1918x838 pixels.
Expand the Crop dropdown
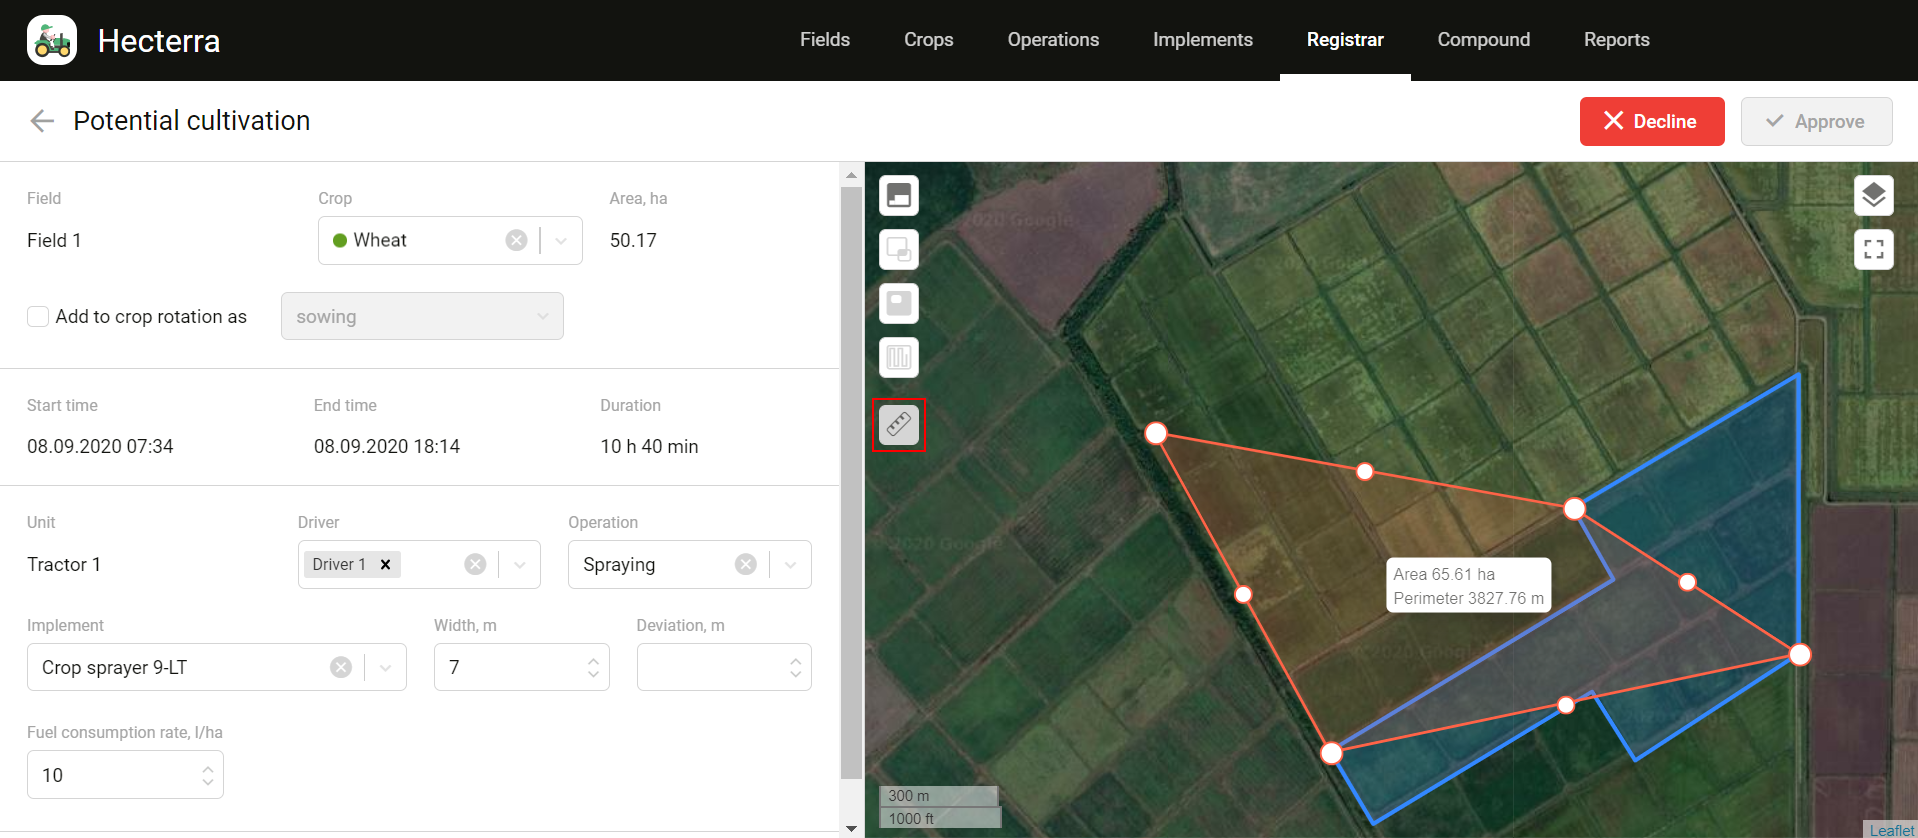point(561,240)
